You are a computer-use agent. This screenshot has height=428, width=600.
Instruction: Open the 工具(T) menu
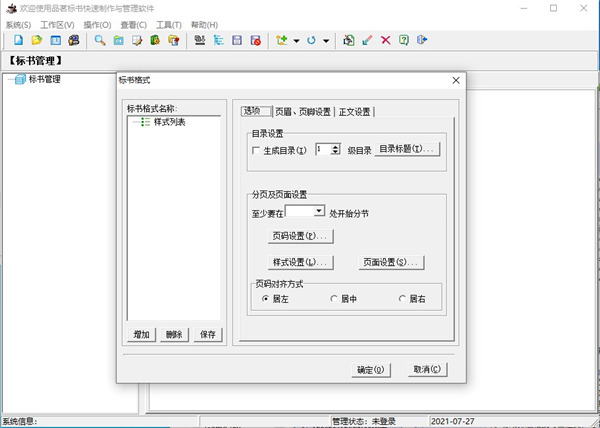pos(169,25)
